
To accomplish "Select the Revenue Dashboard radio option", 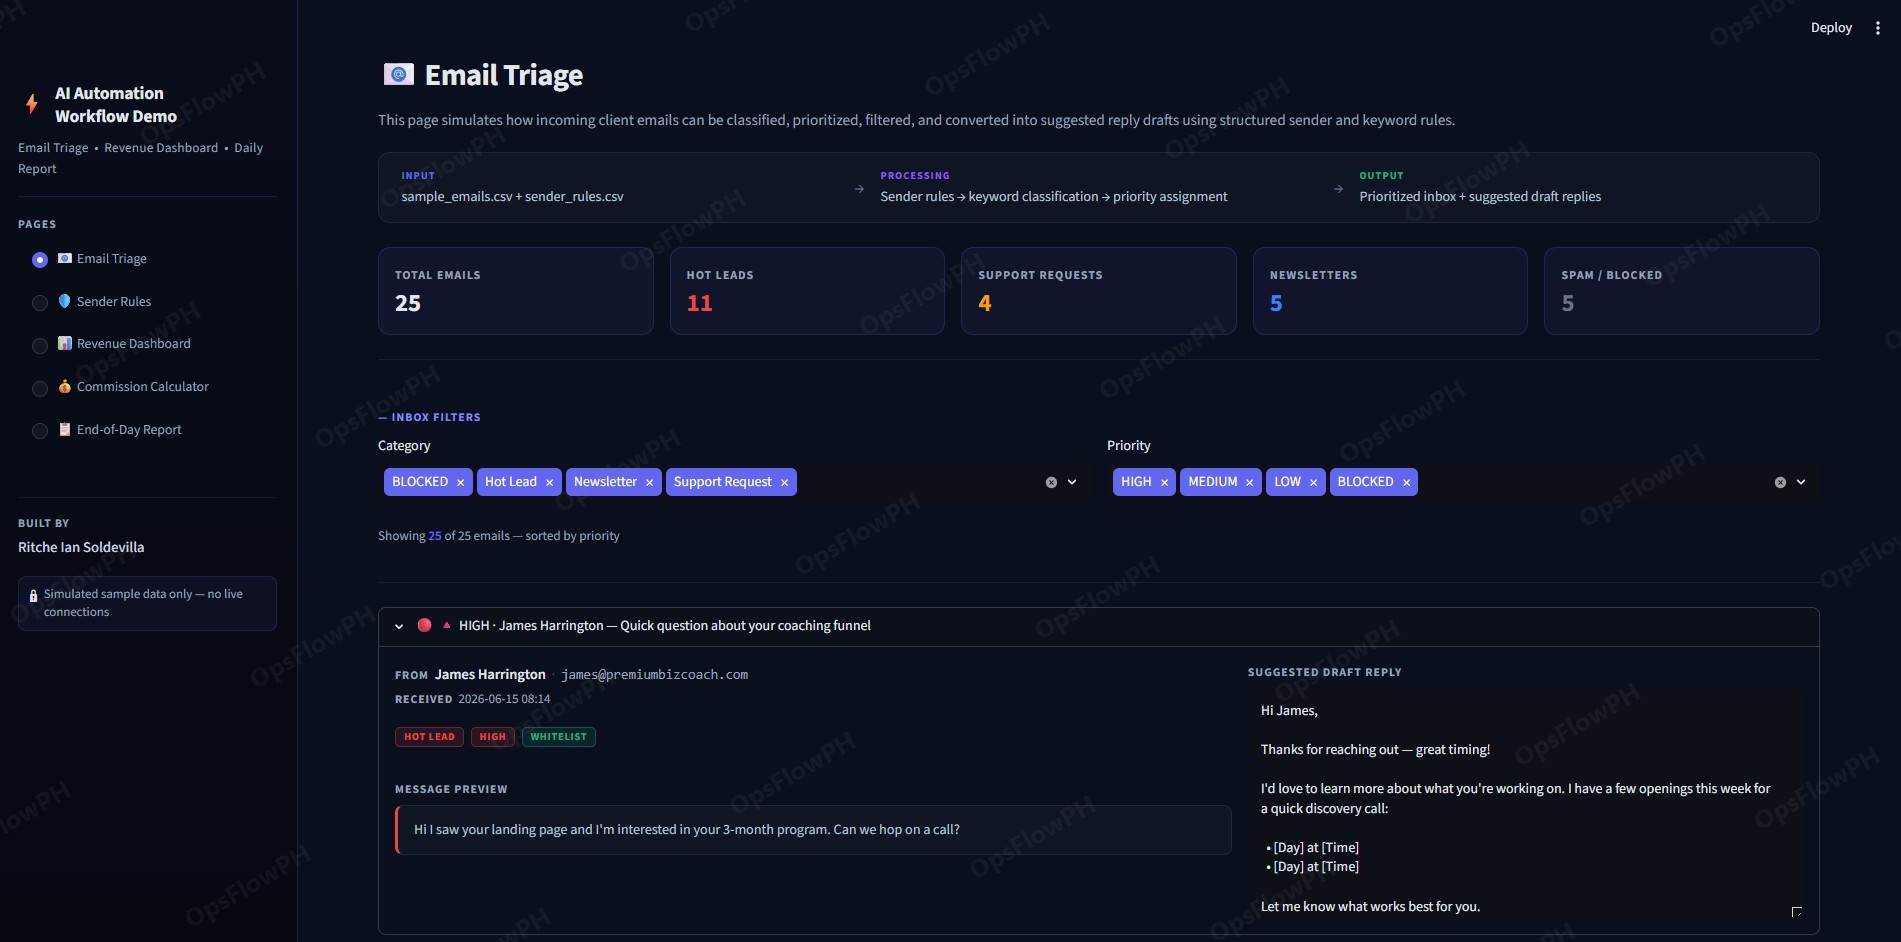I will (40, 345).
